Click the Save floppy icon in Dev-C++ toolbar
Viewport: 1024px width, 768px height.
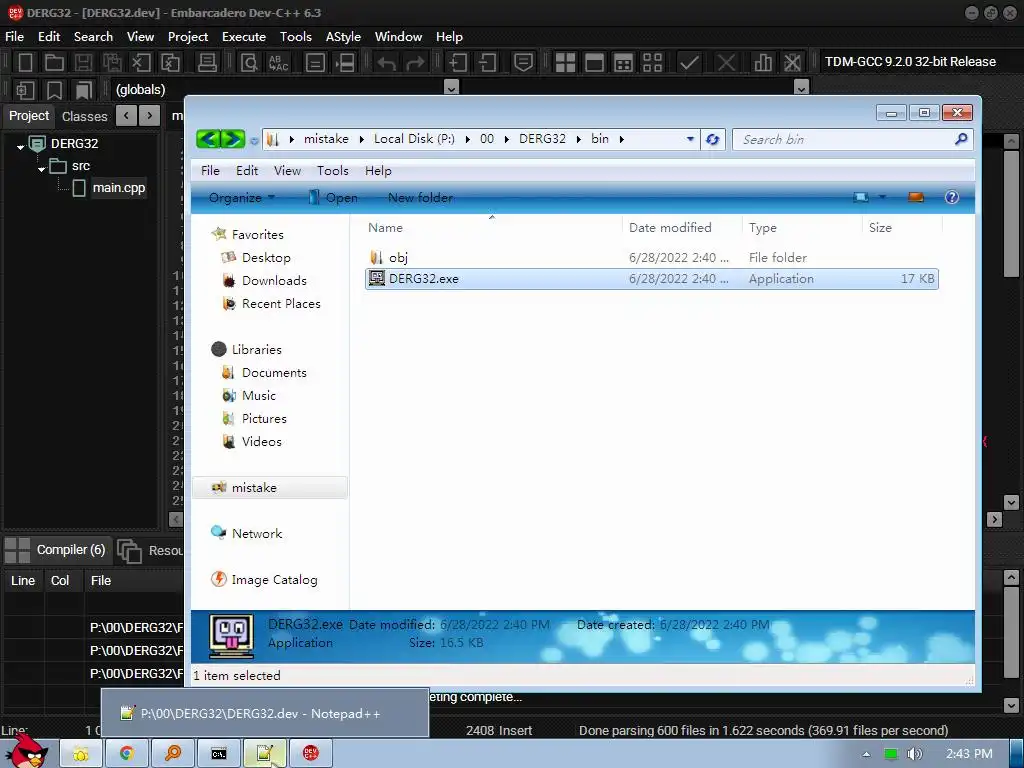point(83,62)
